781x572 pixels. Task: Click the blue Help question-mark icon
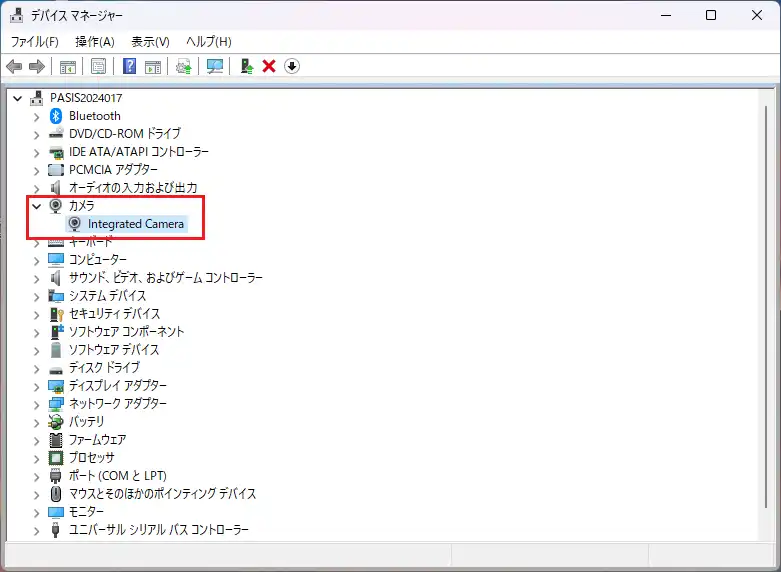(x=130, y=66)
